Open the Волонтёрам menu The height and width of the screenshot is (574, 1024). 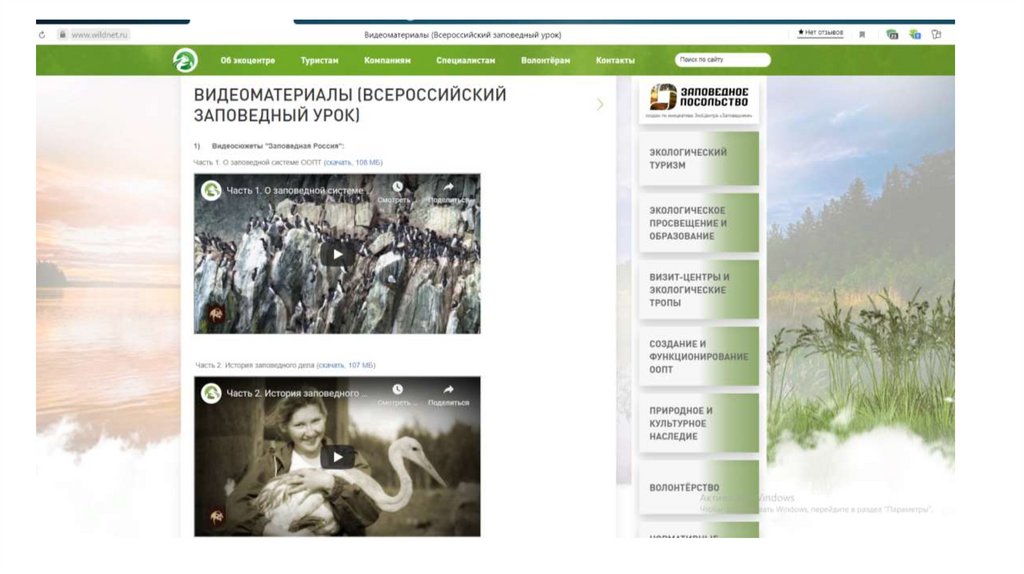coord(545,60)
